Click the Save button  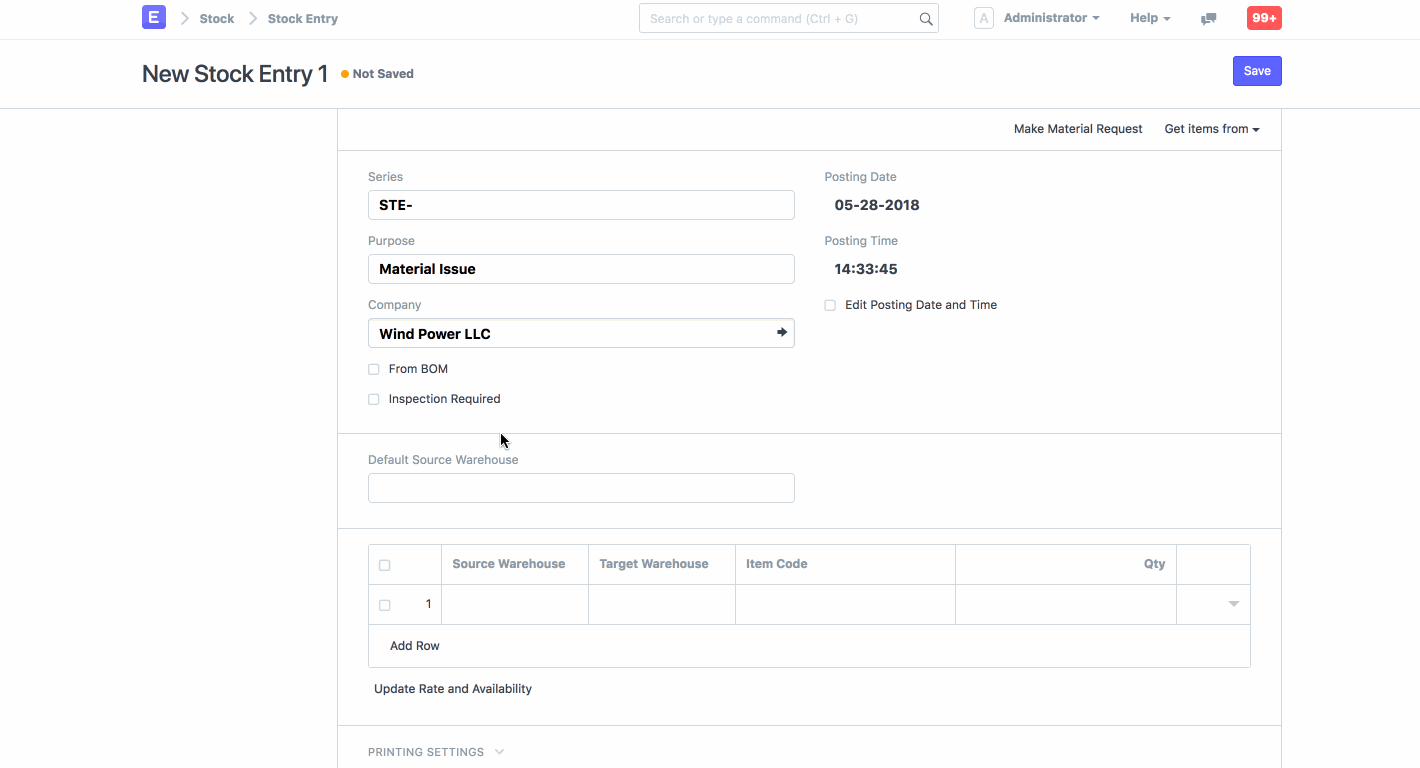tap(1257, 71)
